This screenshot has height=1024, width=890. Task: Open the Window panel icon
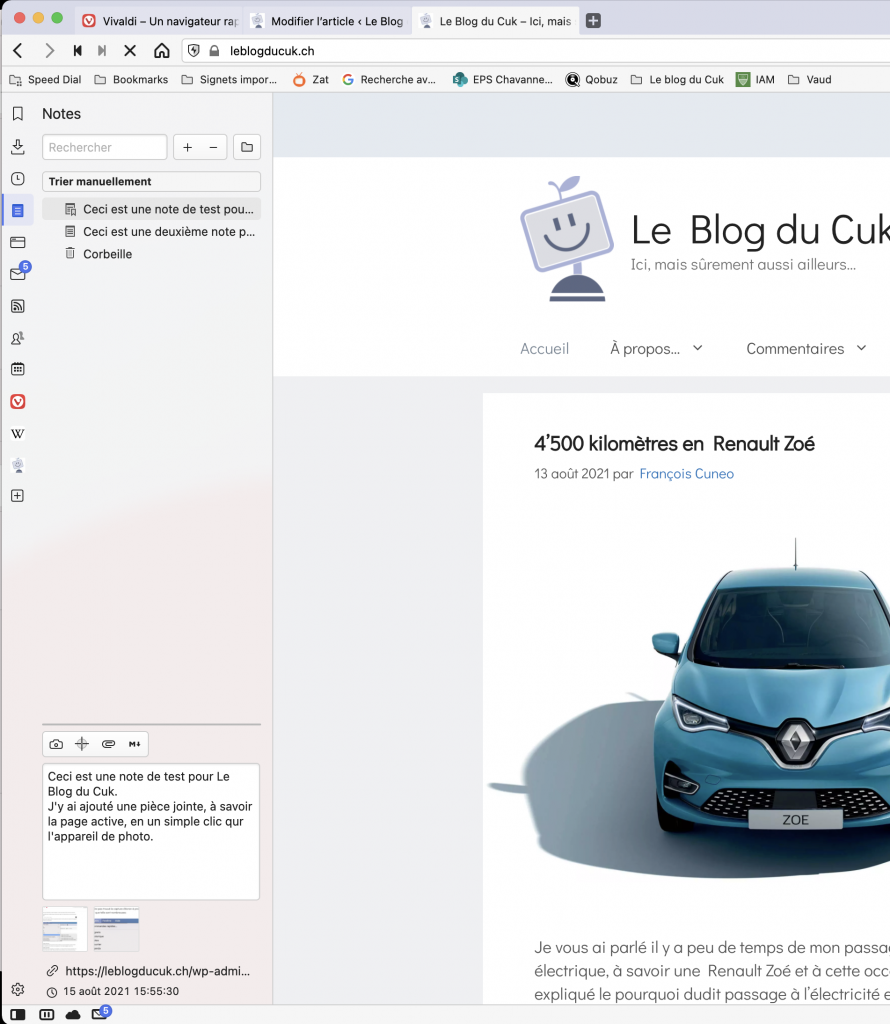coord(18,242)
